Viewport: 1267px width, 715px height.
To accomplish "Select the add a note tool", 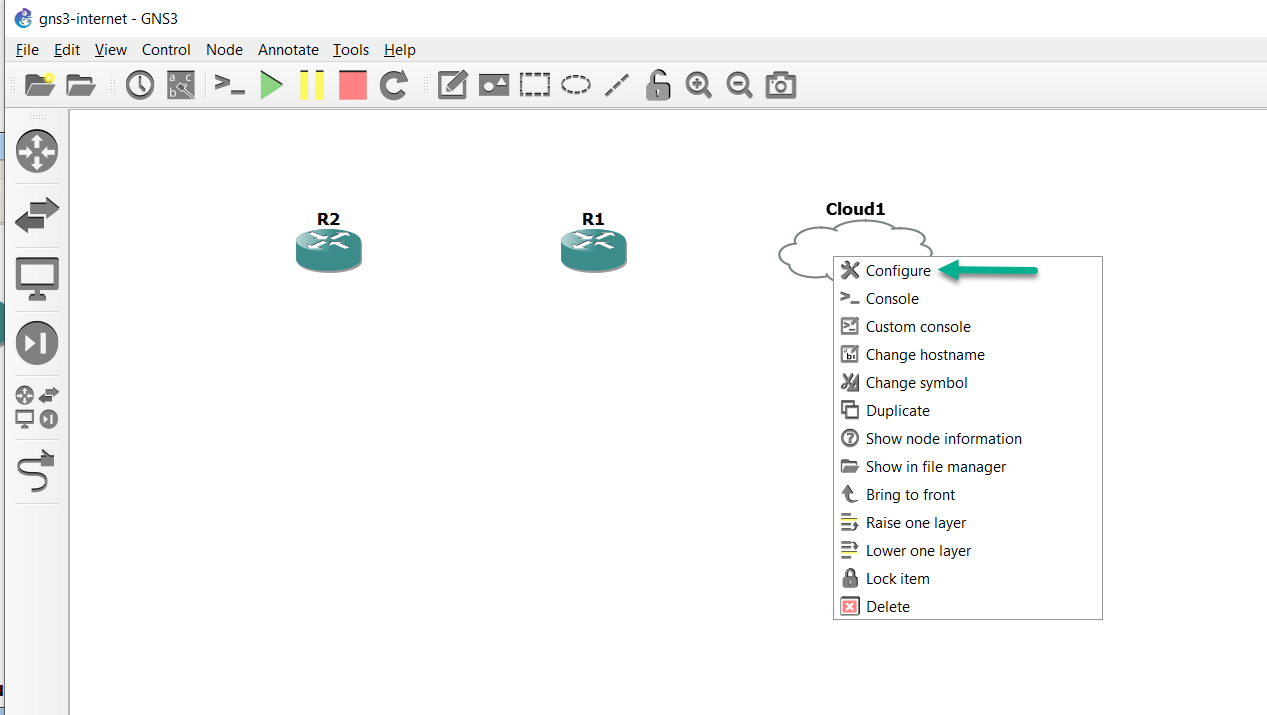I will 452,85.
